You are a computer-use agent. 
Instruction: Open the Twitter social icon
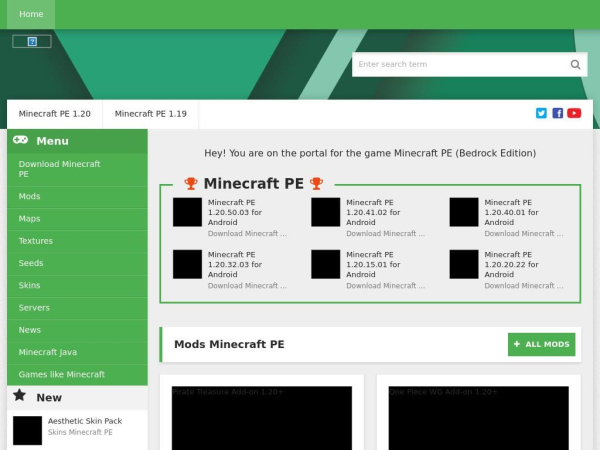point(541,113)
